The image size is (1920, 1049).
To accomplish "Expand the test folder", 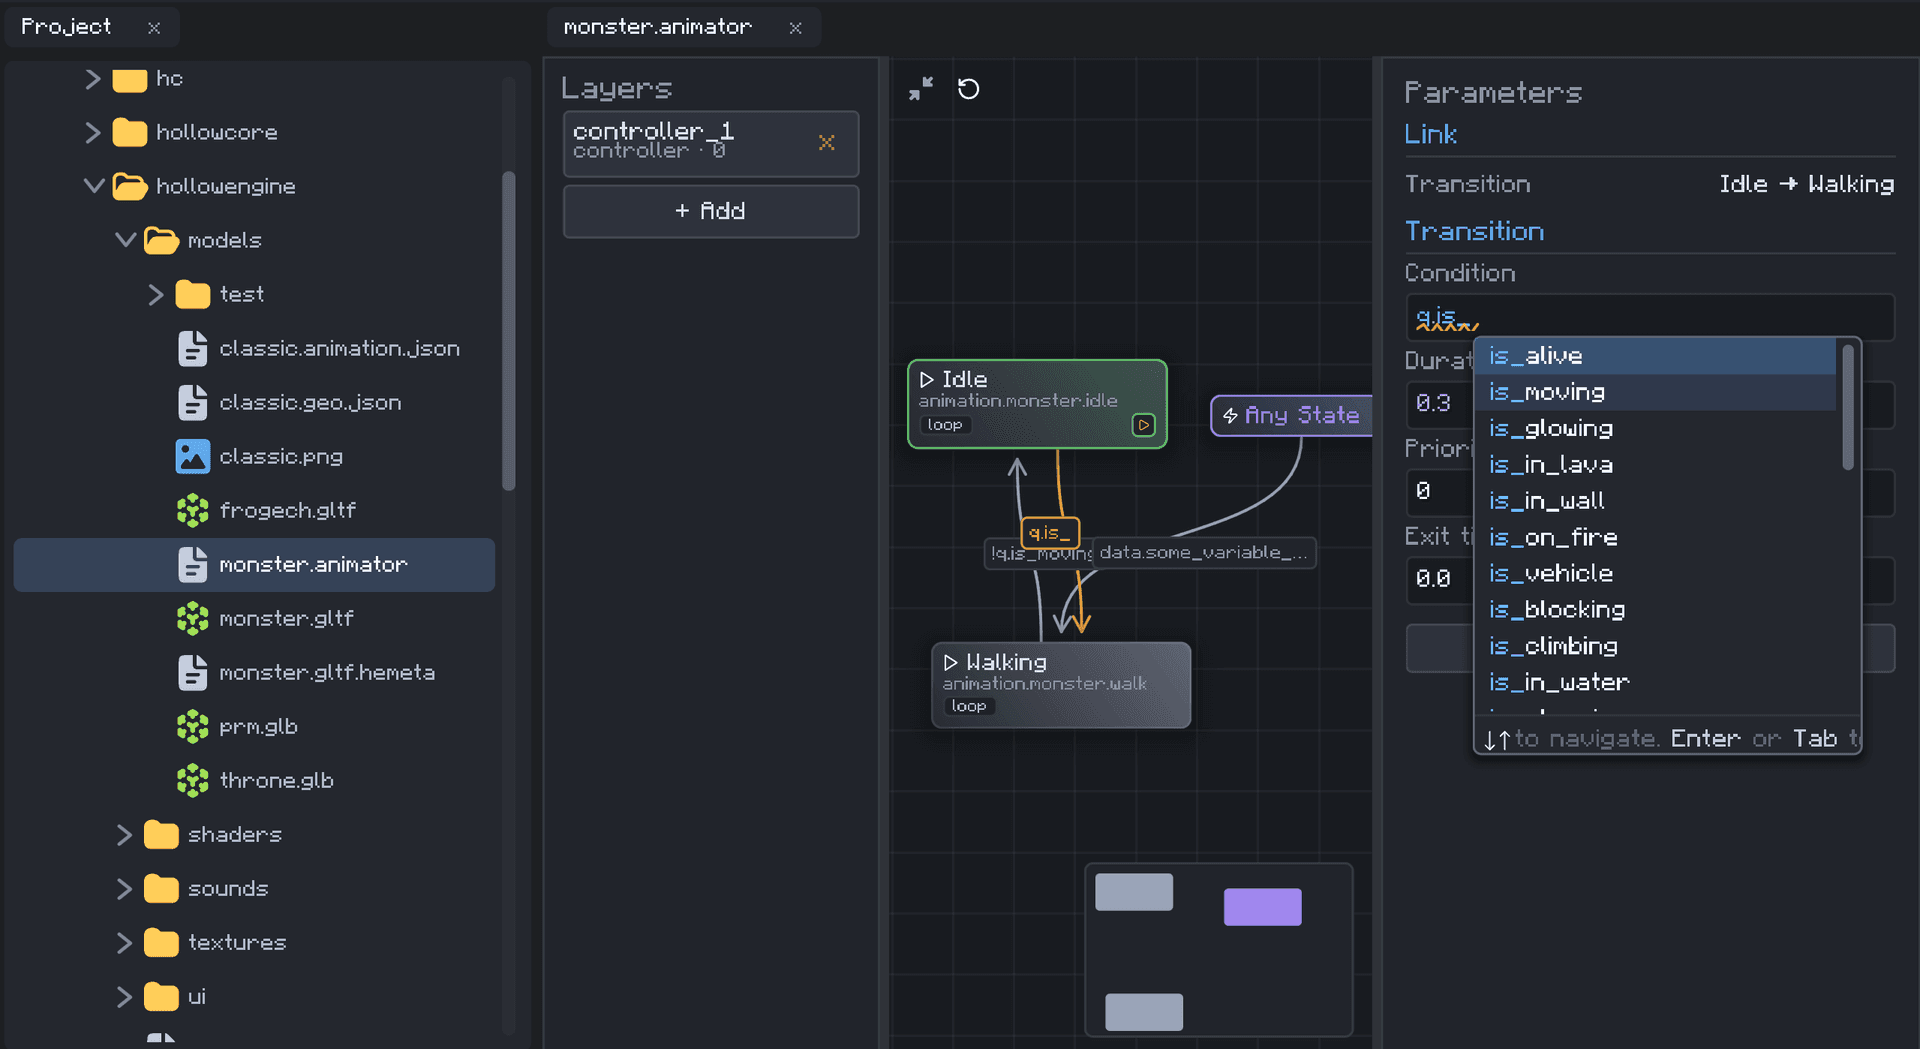I will [156, 295].
